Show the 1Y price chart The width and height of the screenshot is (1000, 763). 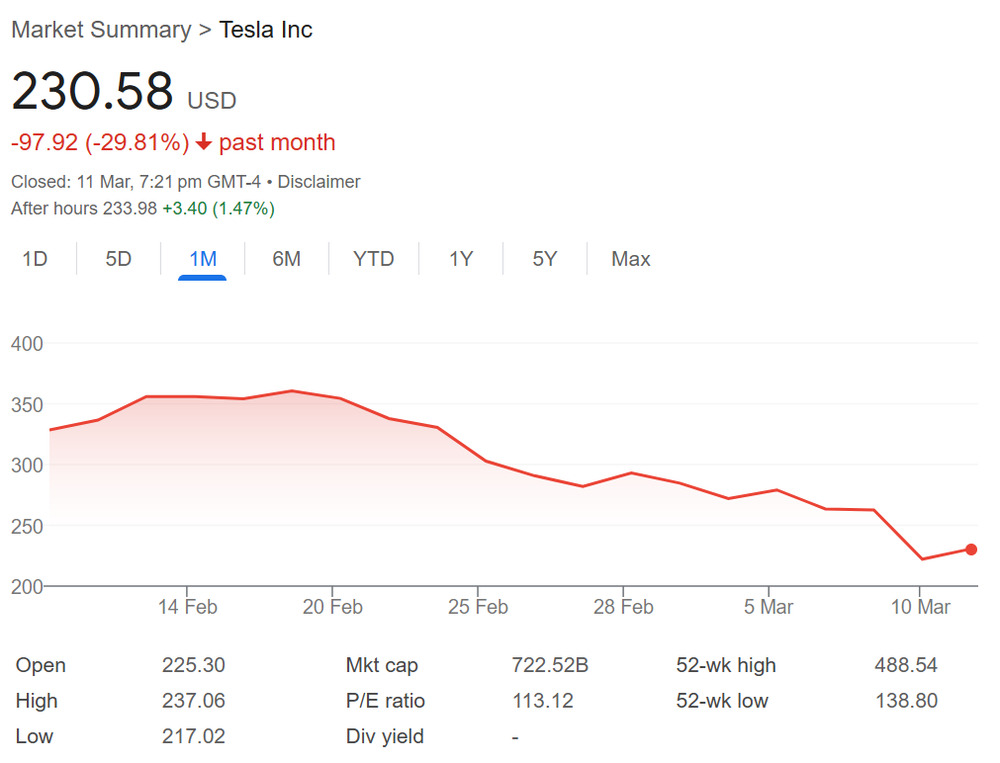(x=461, y=259)
